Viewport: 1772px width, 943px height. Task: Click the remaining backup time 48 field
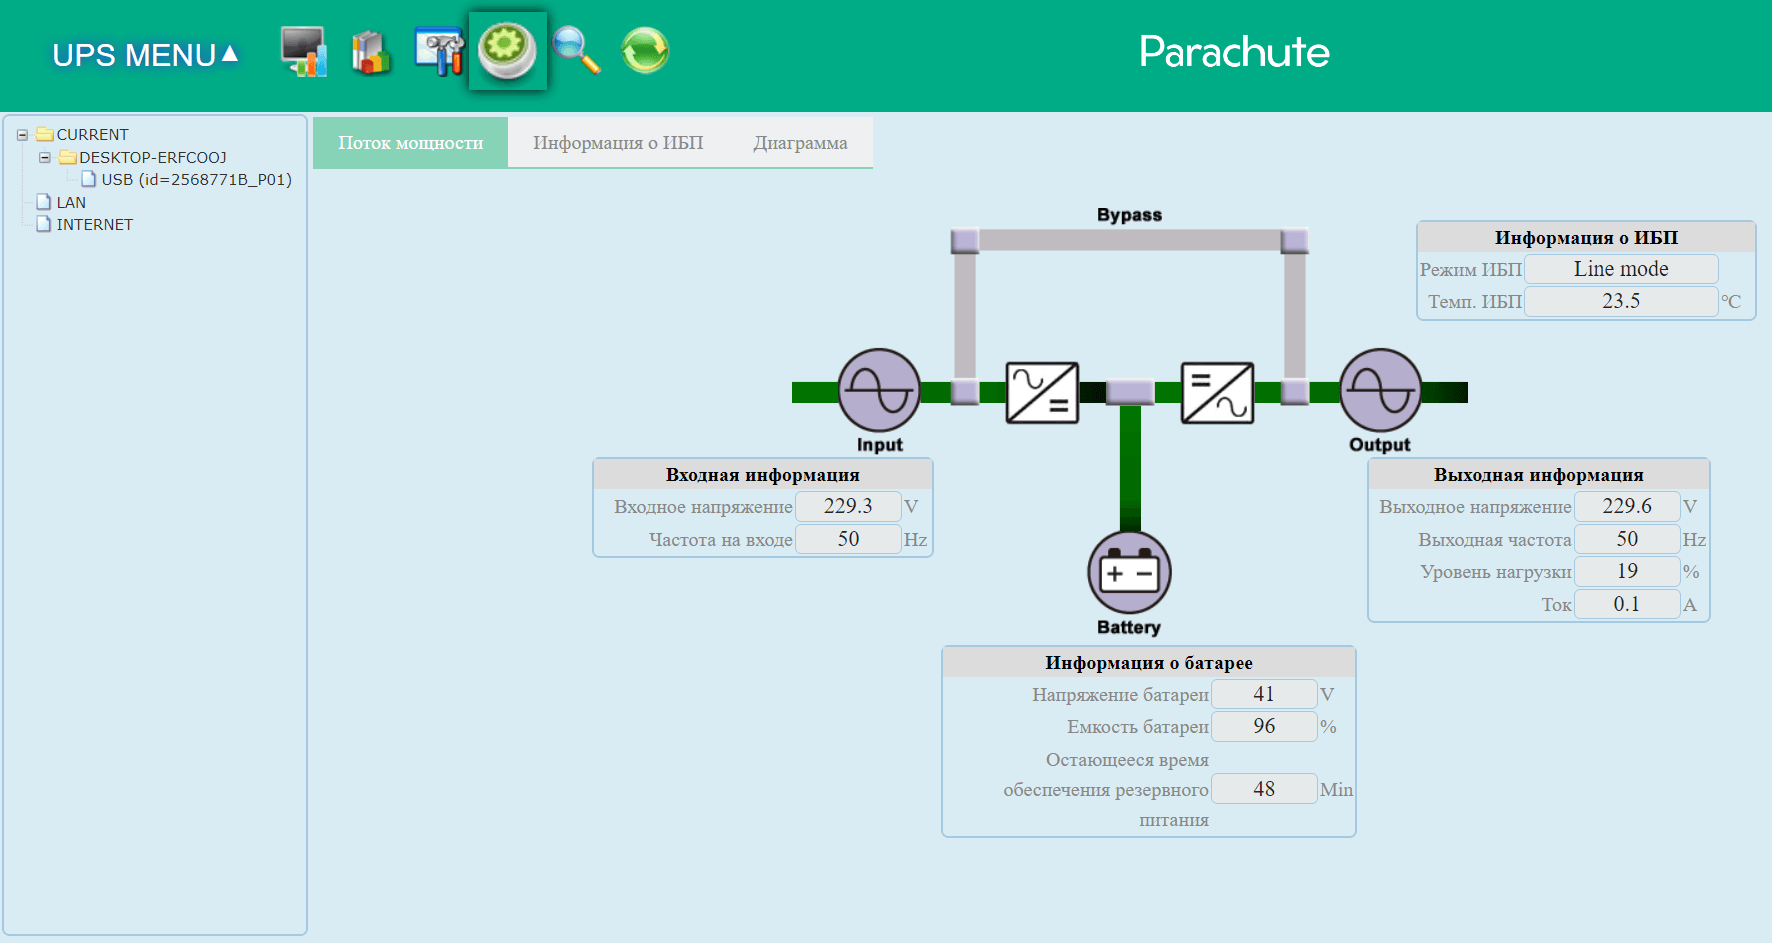tap(1264, 789)
